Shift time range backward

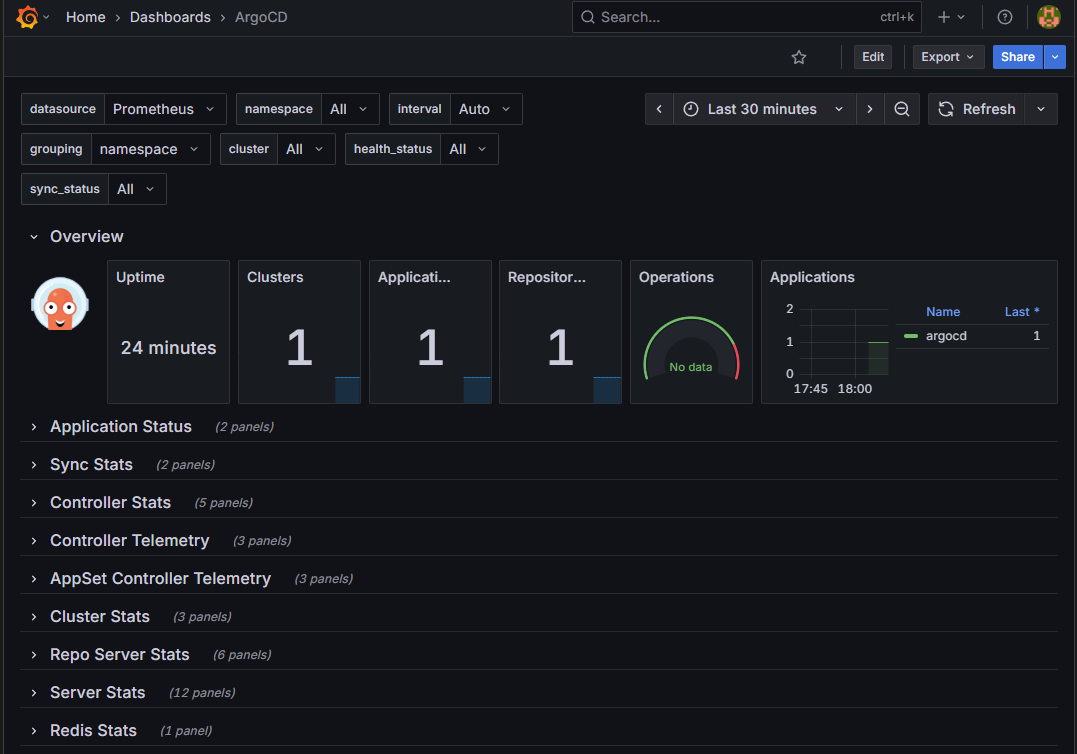coord(659,109)
